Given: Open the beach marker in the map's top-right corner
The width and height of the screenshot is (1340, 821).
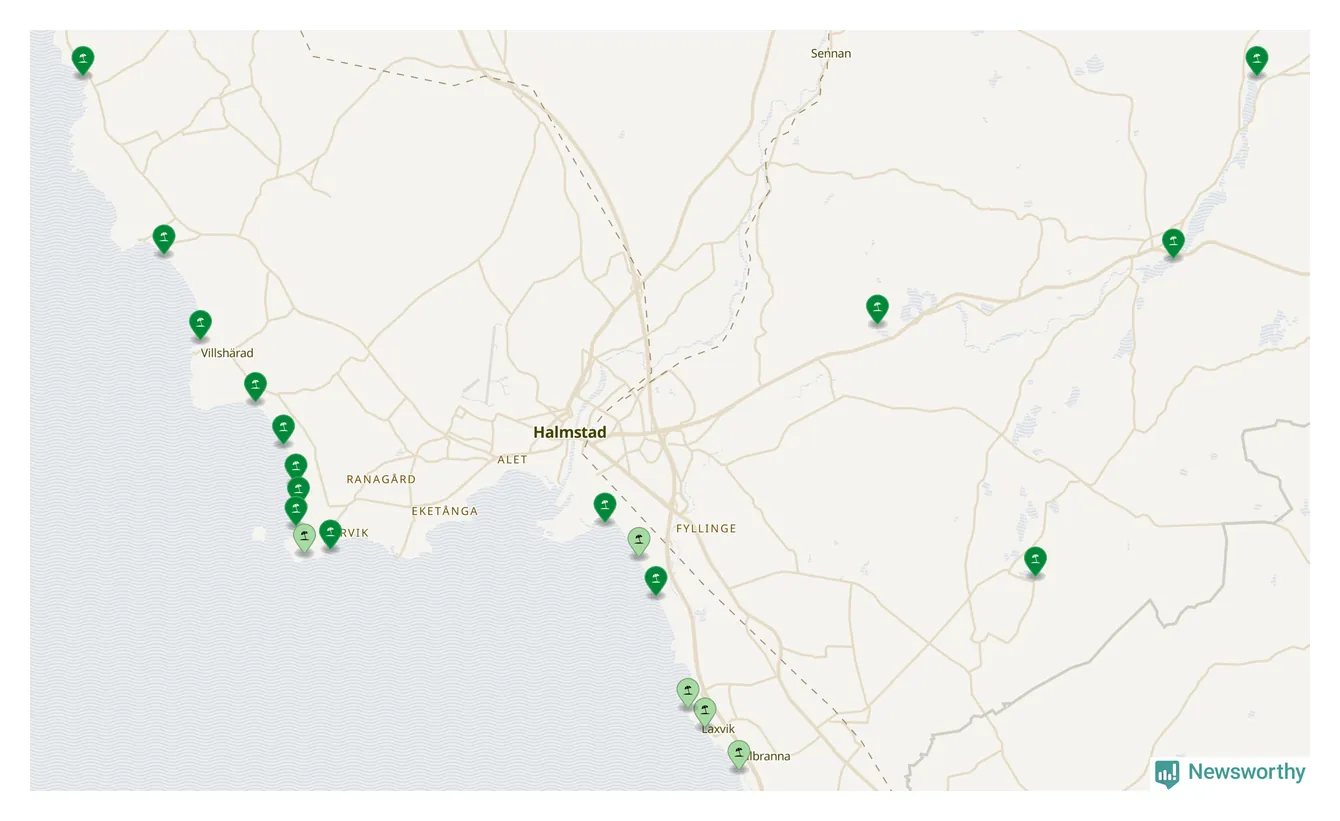Looking at the screenshot, I should pyautogui.click(x=1257, y=60).
